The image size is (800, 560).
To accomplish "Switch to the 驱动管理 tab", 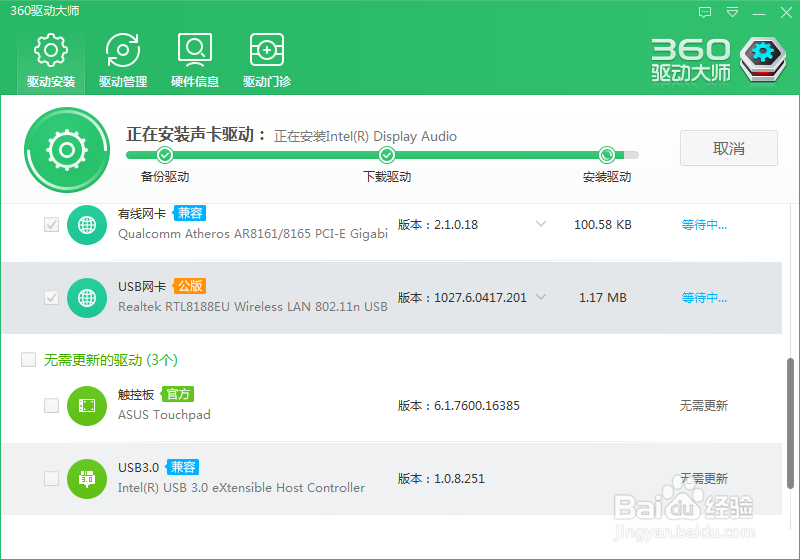I will click(123, 61).
